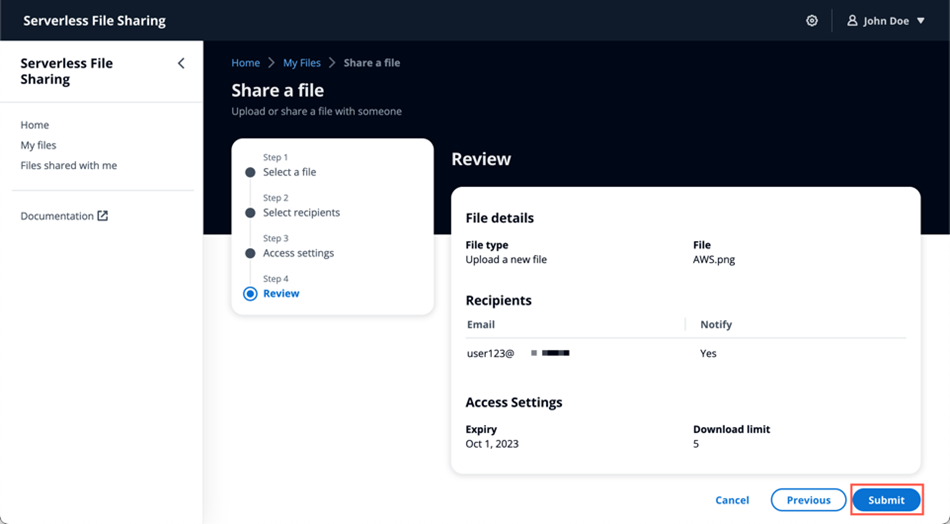Click the Share a file breadcrumb text
The image size is (950, 524).
(371, 62)
